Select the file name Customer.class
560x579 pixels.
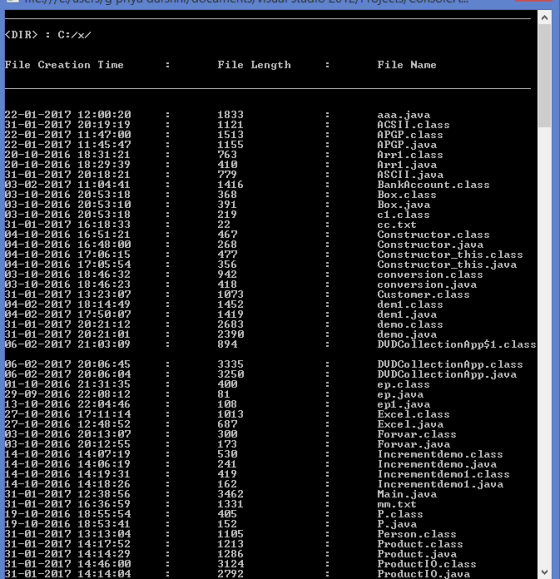pos(423,294)
